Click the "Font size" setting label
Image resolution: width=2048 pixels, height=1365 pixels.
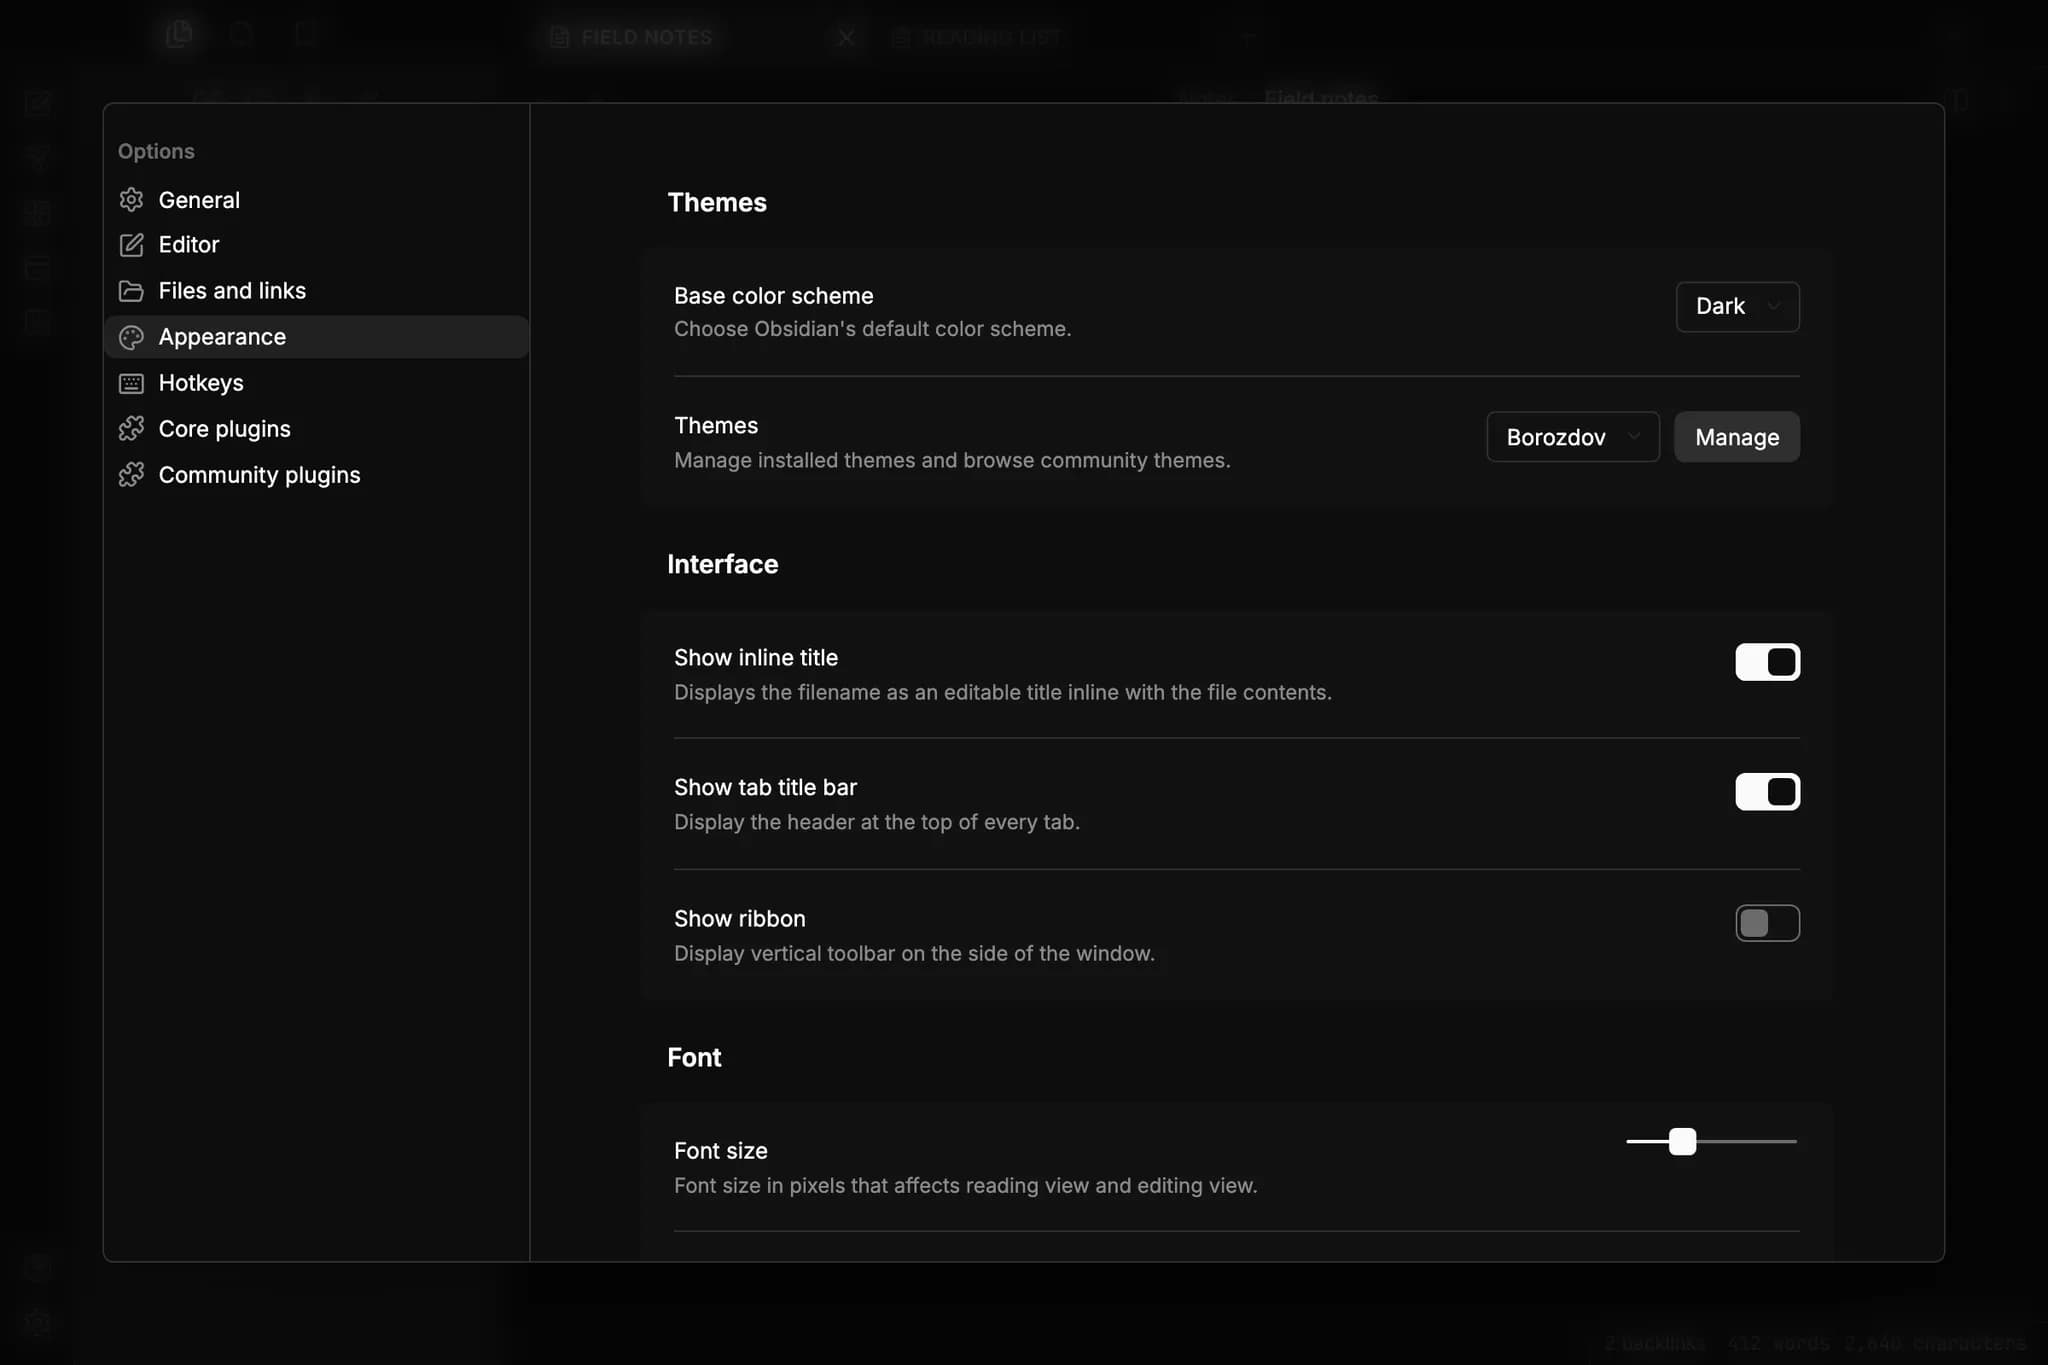pyautogui.click(x=720, y=1151)
